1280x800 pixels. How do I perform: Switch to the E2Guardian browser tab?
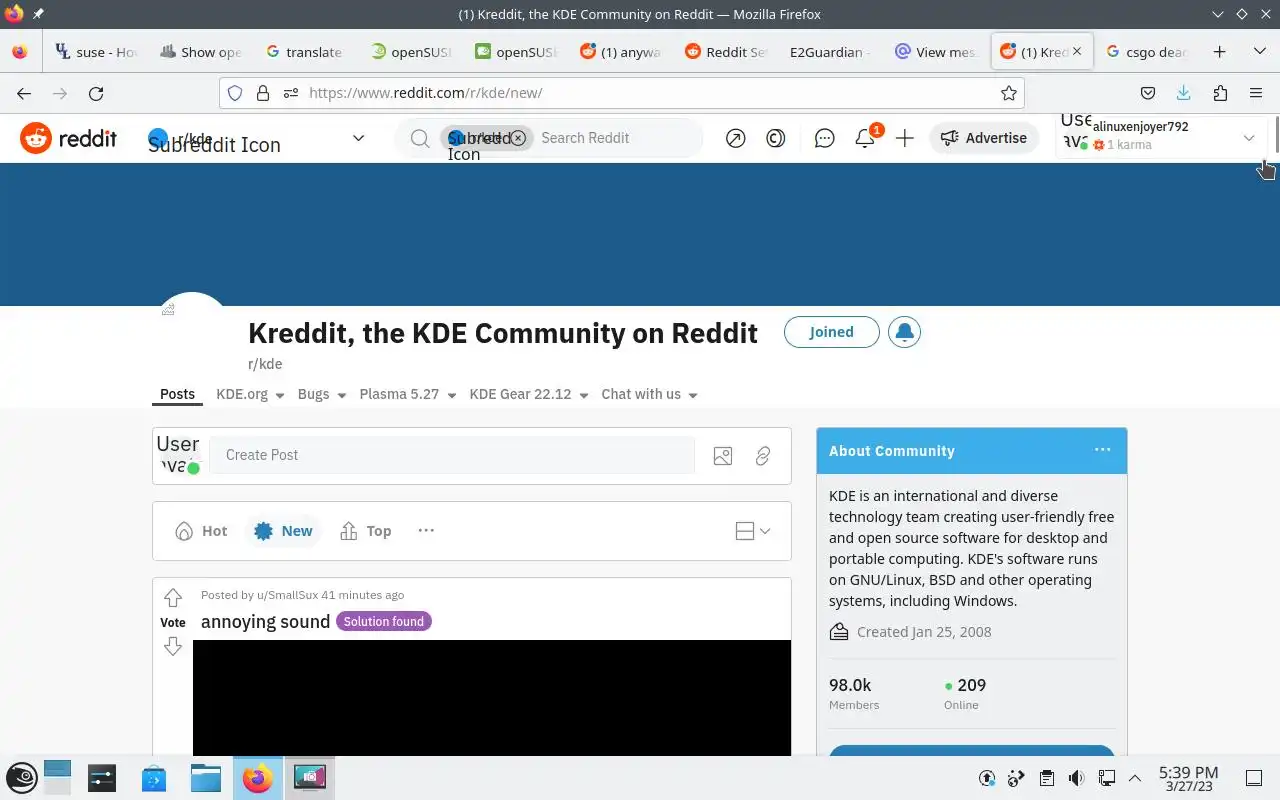click(x=831, y=52)
